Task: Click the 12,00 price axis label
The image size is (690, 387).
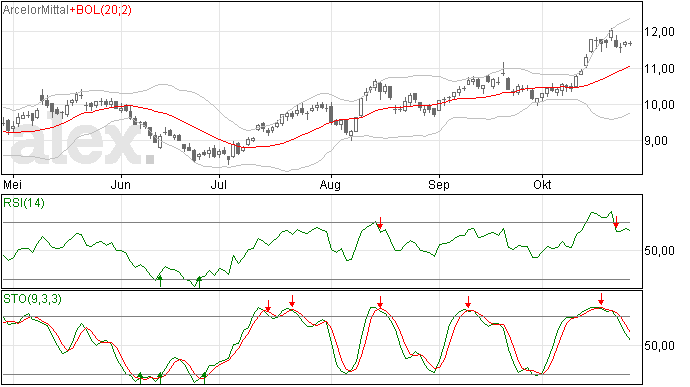Action: 659,32
